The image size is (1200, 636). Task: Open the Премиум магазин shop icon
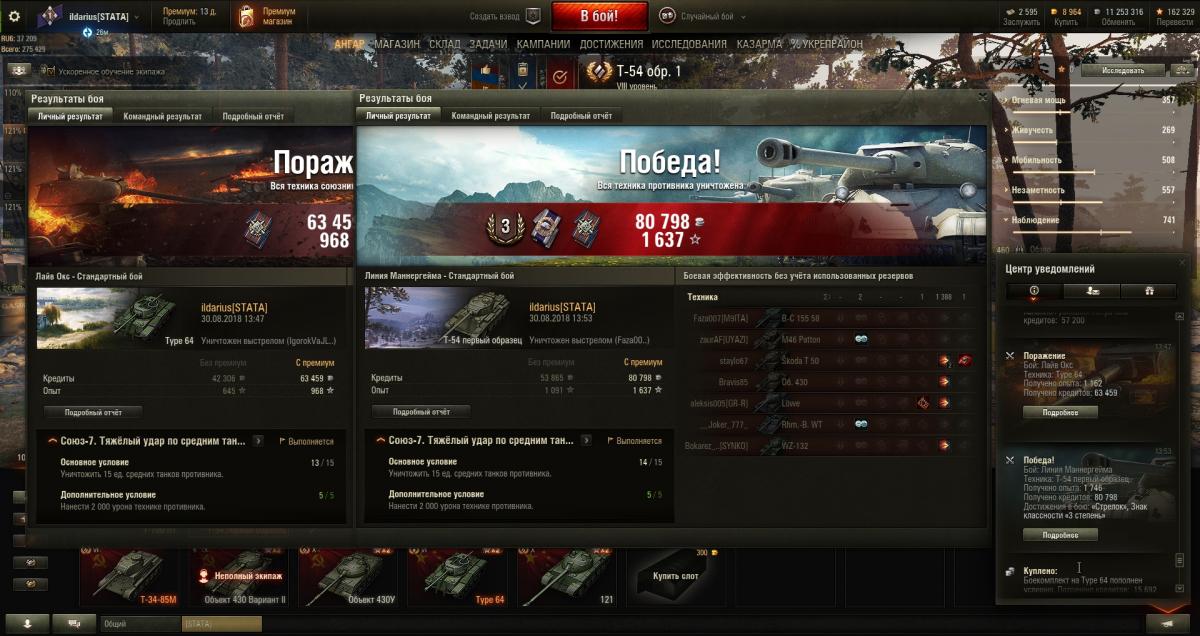pyautogui.click(x=246, y=16)
